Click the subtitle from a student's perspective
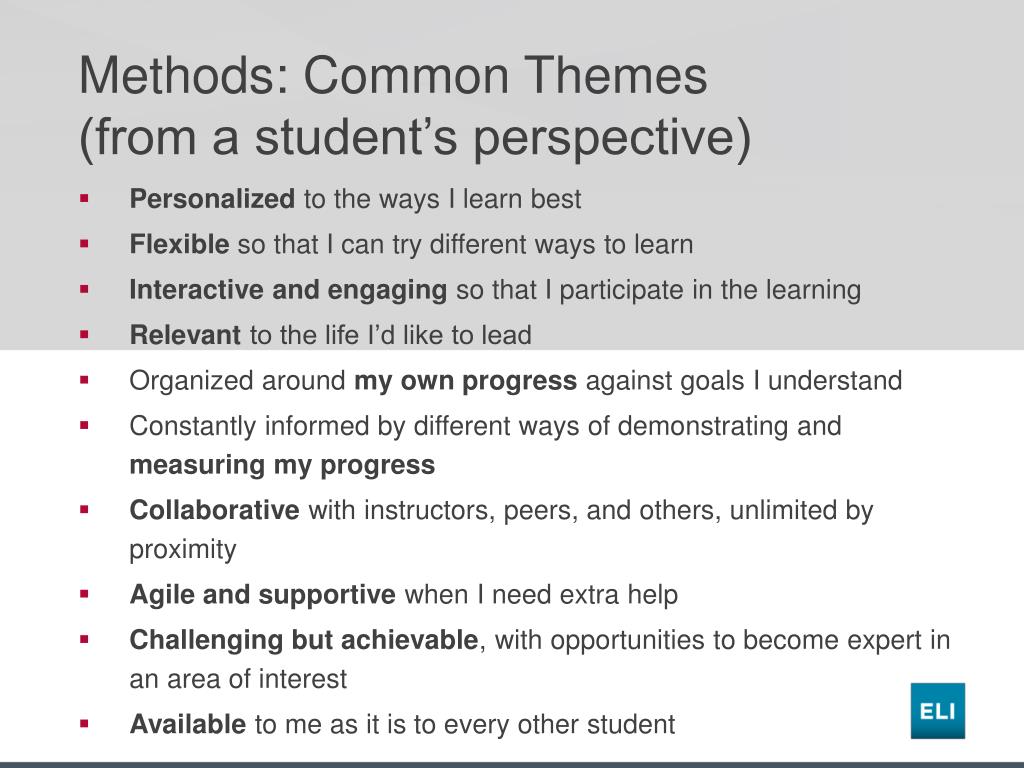Screen dimensions: 1024x768 tap(415, 137)
